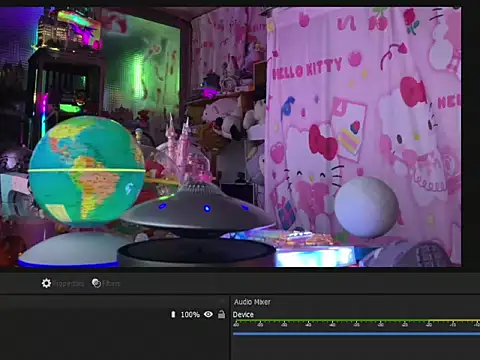Click the 100% battery level text

[x=190, y=314]
